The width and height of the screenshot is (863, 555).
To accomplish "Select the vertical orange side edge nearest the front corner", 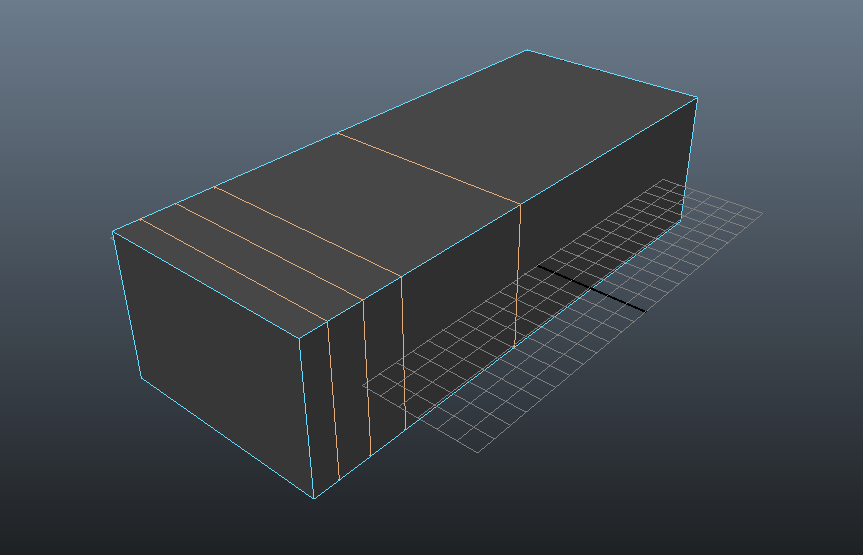I will [333, 400].
